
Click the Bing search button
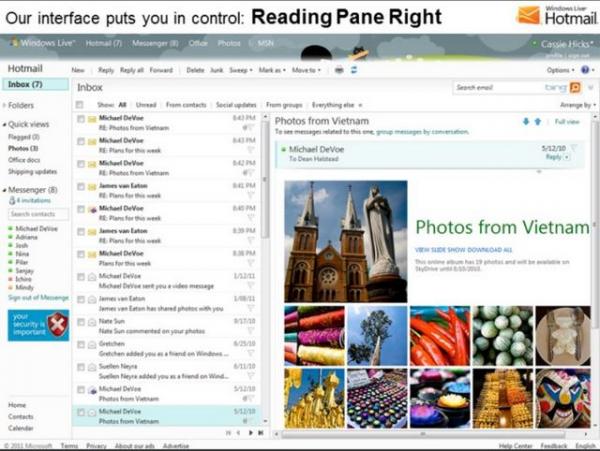(x=575, y=88)
